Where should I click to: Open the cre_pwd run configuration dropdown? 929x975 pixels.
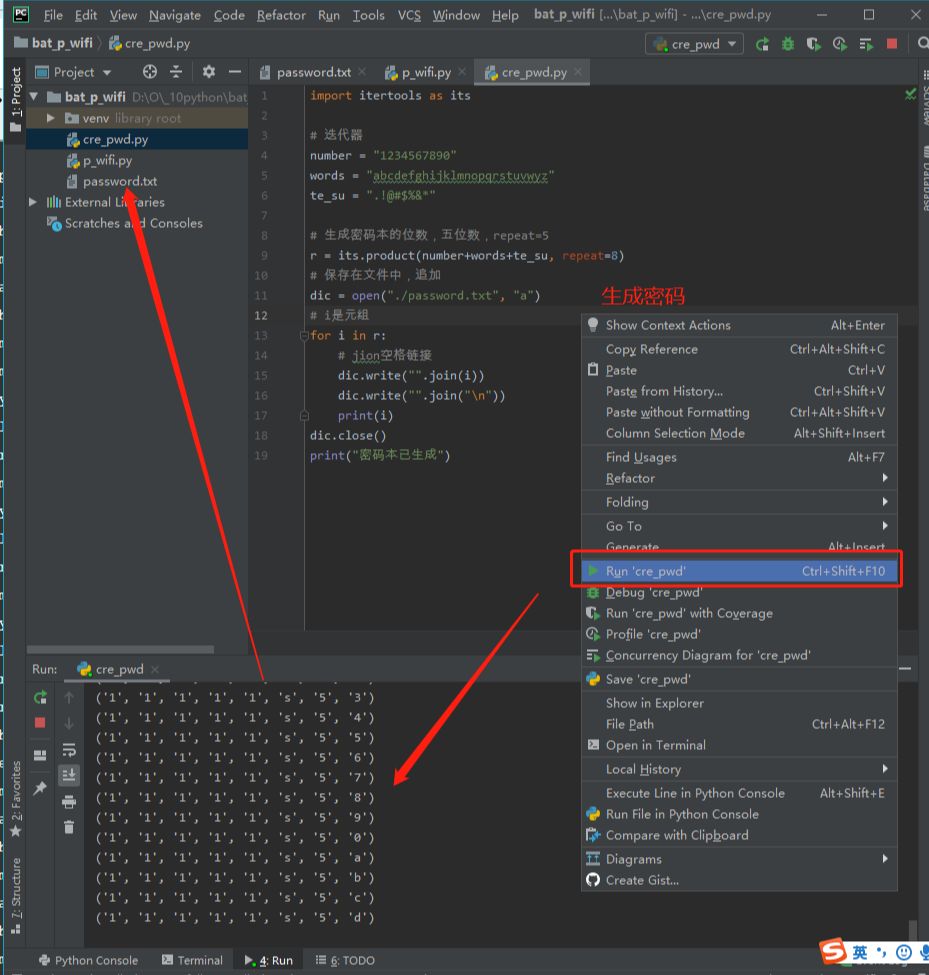point(695,44)
